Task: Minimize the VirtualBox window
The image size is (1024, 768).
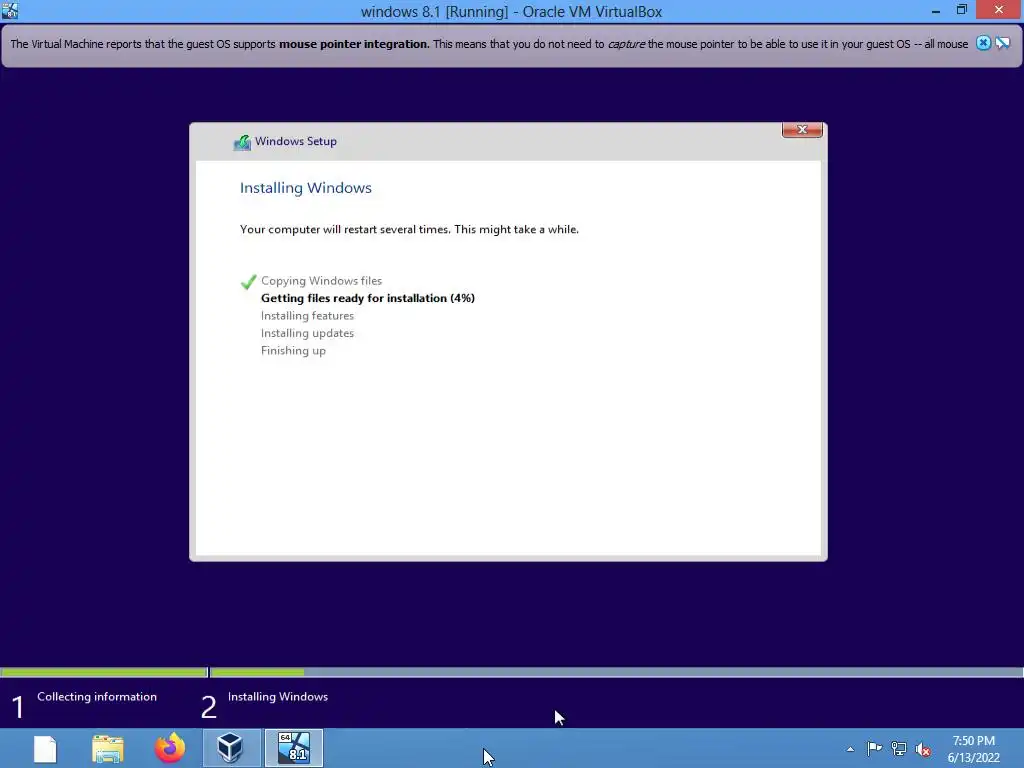Action: tap(935, 10)
